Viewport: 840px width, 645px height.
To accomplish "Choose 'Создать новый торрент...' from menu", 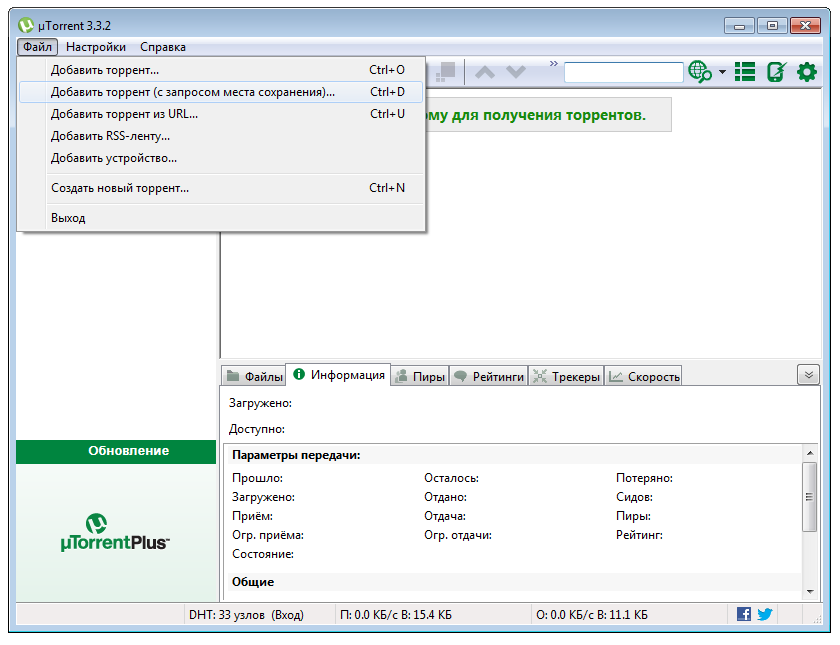I will tap(120, 188).
